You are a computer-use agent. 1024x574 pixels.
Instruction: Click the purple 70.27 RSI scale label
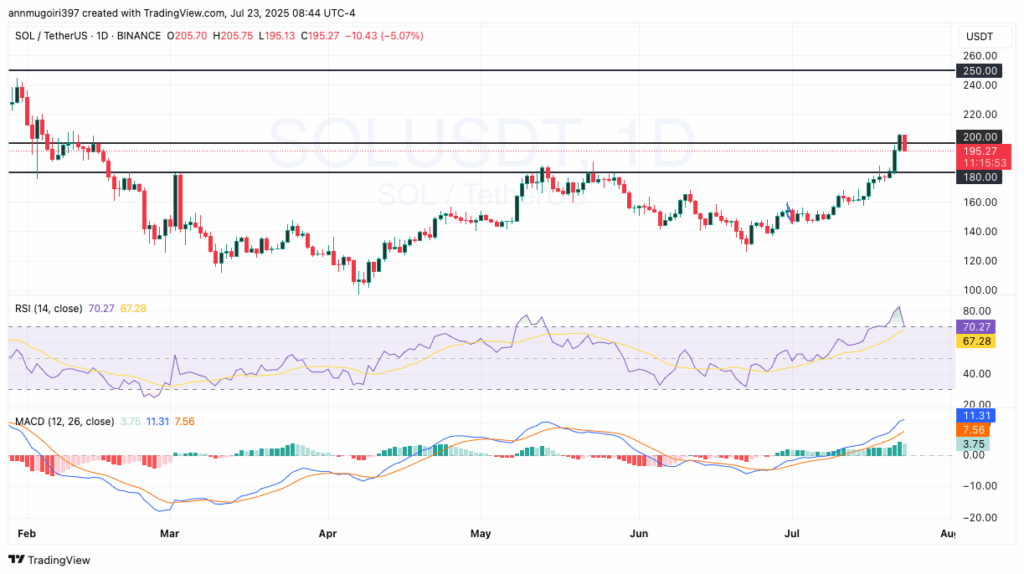(x=976, y=327)
